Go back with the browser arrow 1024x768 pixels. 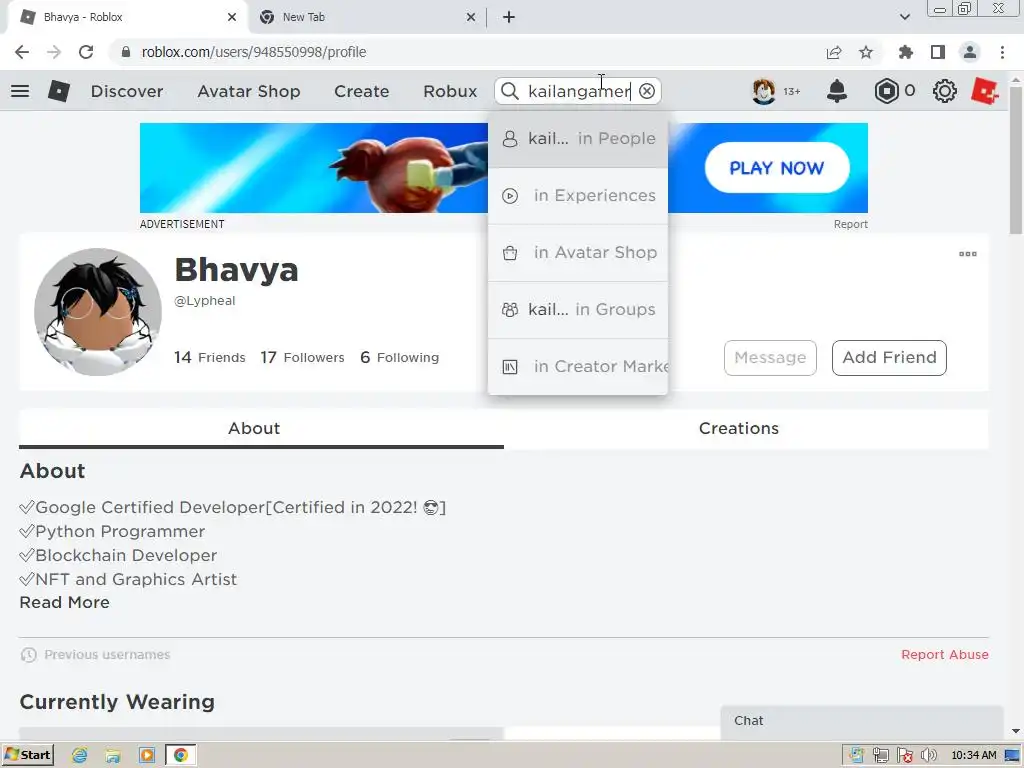22,52
